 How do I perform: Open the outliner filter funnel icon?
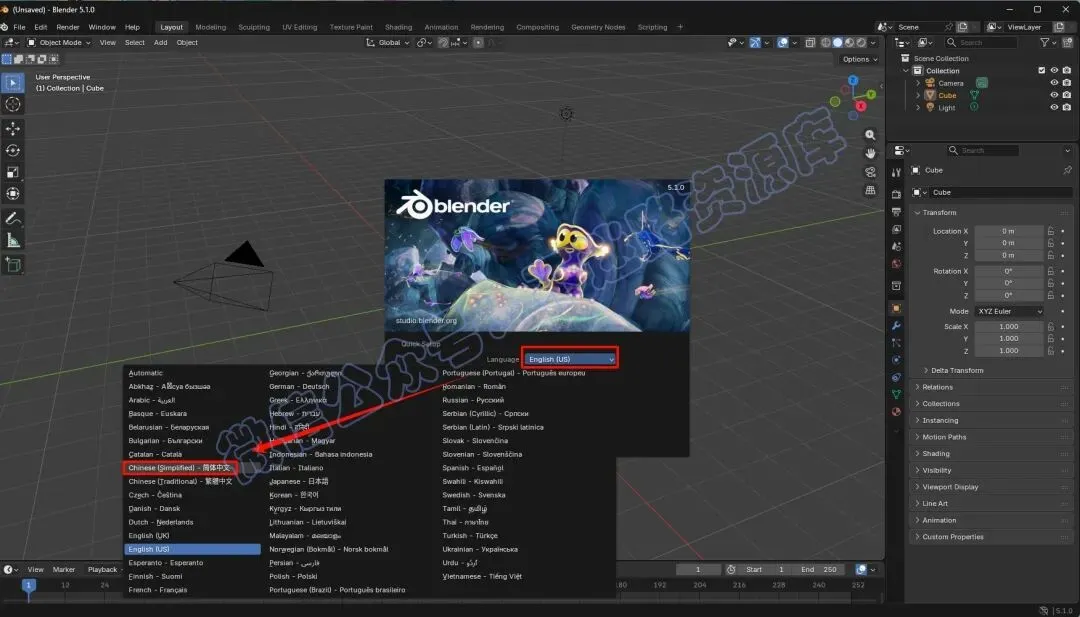pyautogui.click(x=1045, y=43)
